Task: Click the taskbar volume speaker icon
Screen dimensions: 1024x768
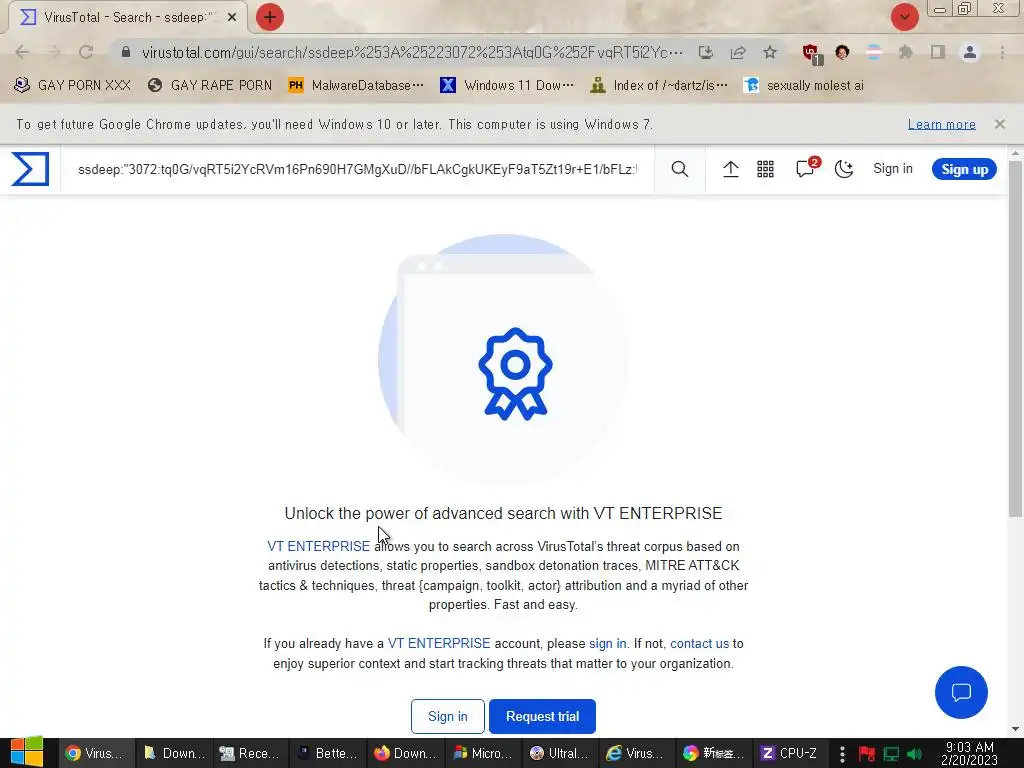Action: click(914, 754)
